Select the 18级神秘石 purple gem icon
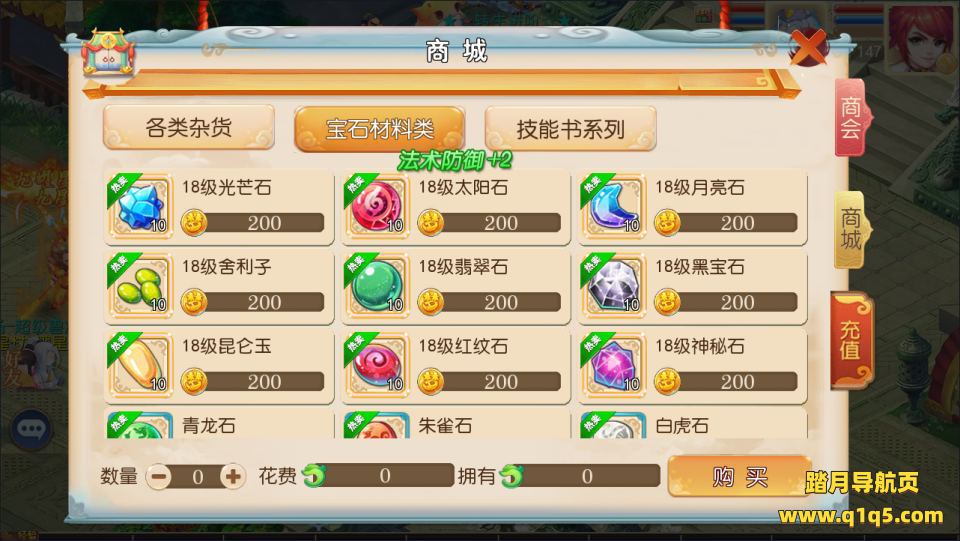This screenshot has height=541, width=960. pos(613,366)
